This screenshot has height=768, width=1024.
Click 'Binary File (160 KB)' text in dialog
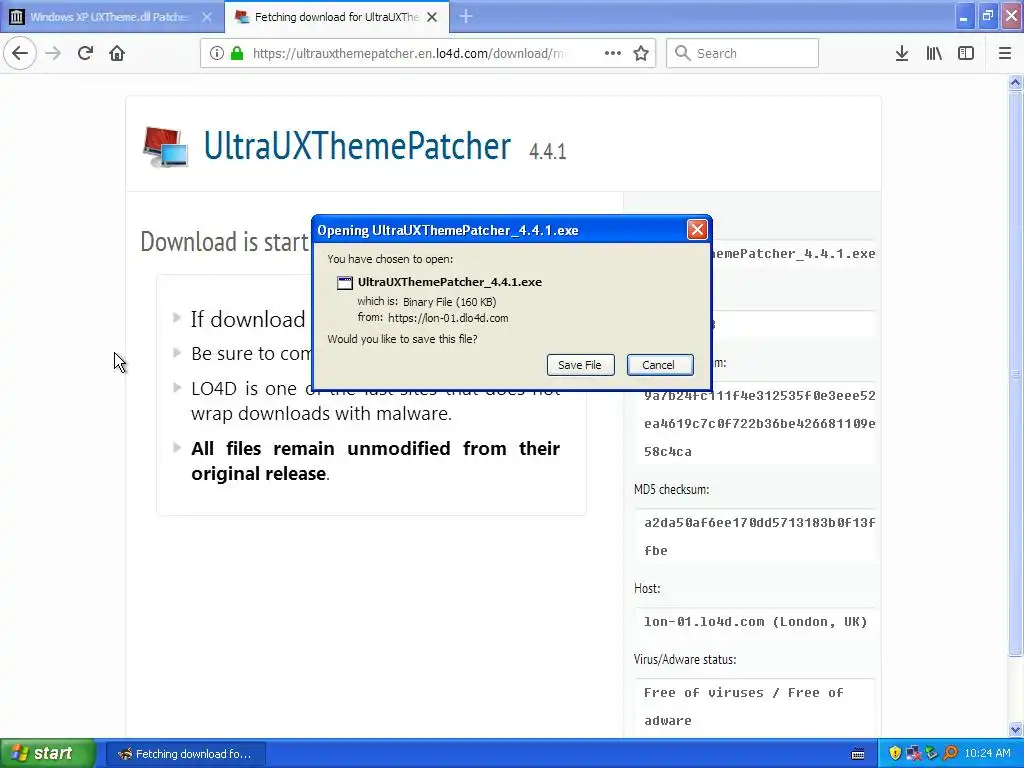449,302
